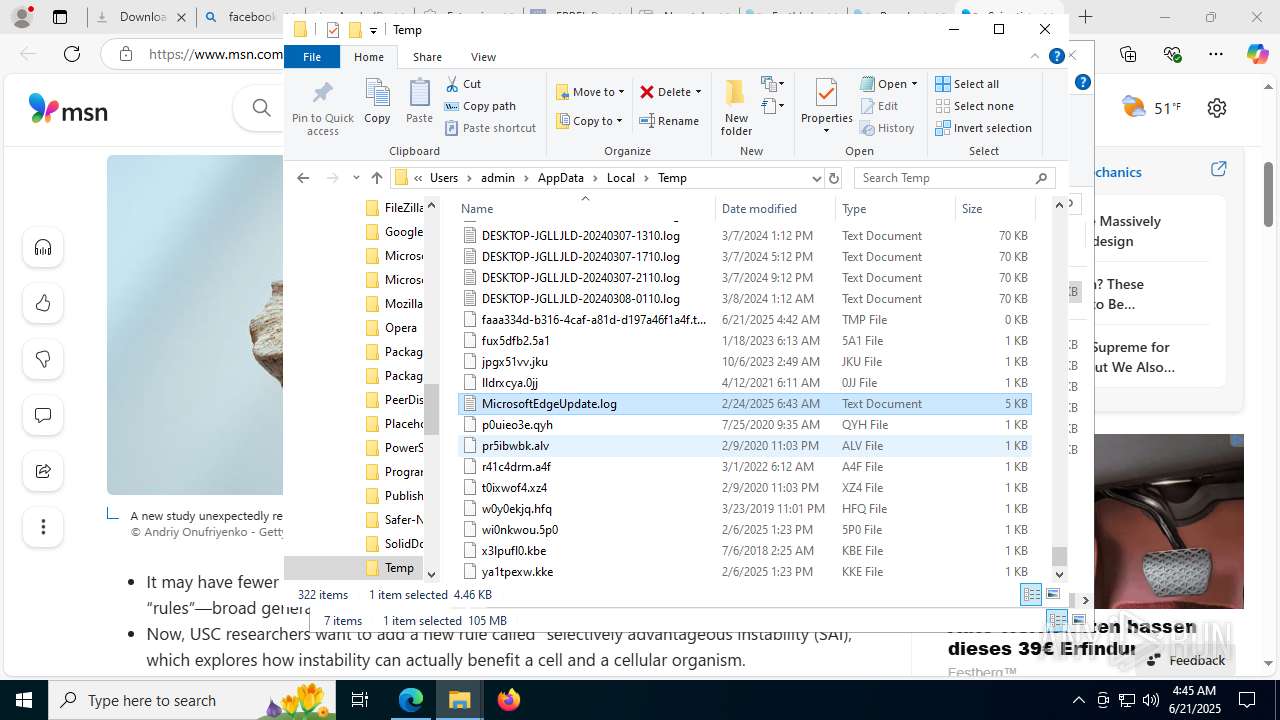Screen dimensions: 1280x720
Task: Click Select none
Action: pos(974,106)
